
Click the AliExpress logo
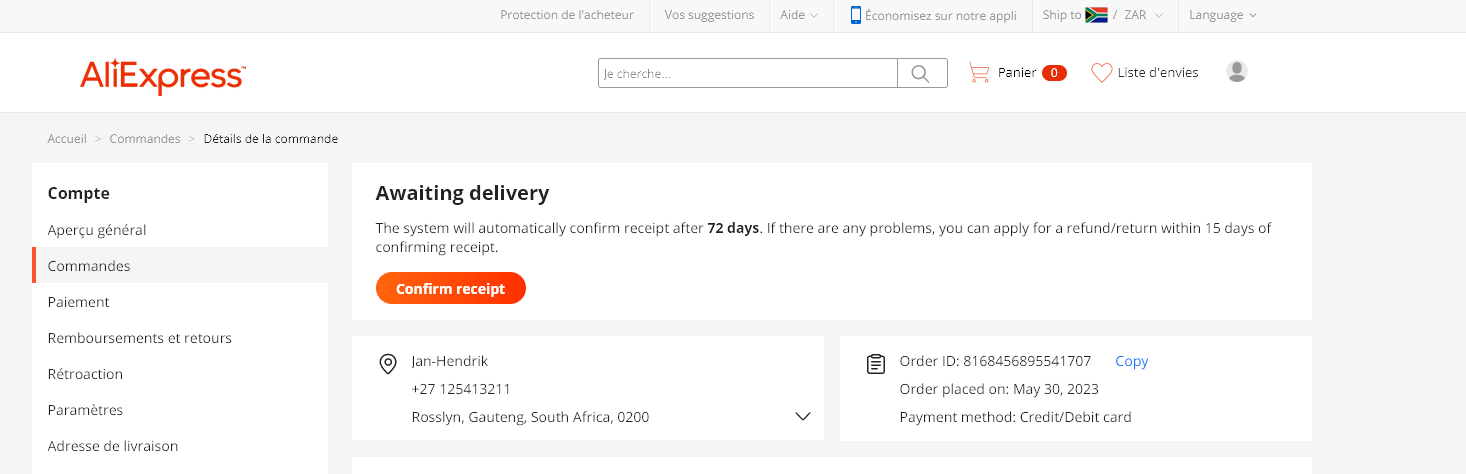click(x=163, y=75)
